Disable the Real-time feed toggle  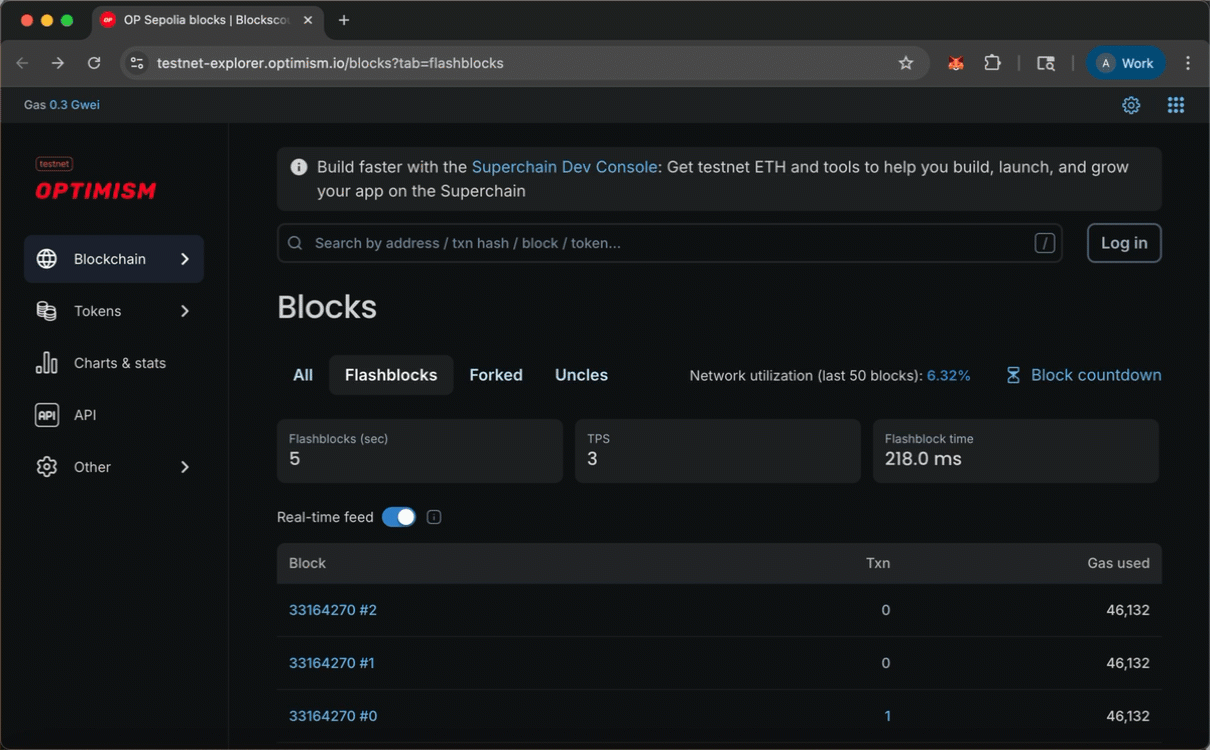[398, 517]
